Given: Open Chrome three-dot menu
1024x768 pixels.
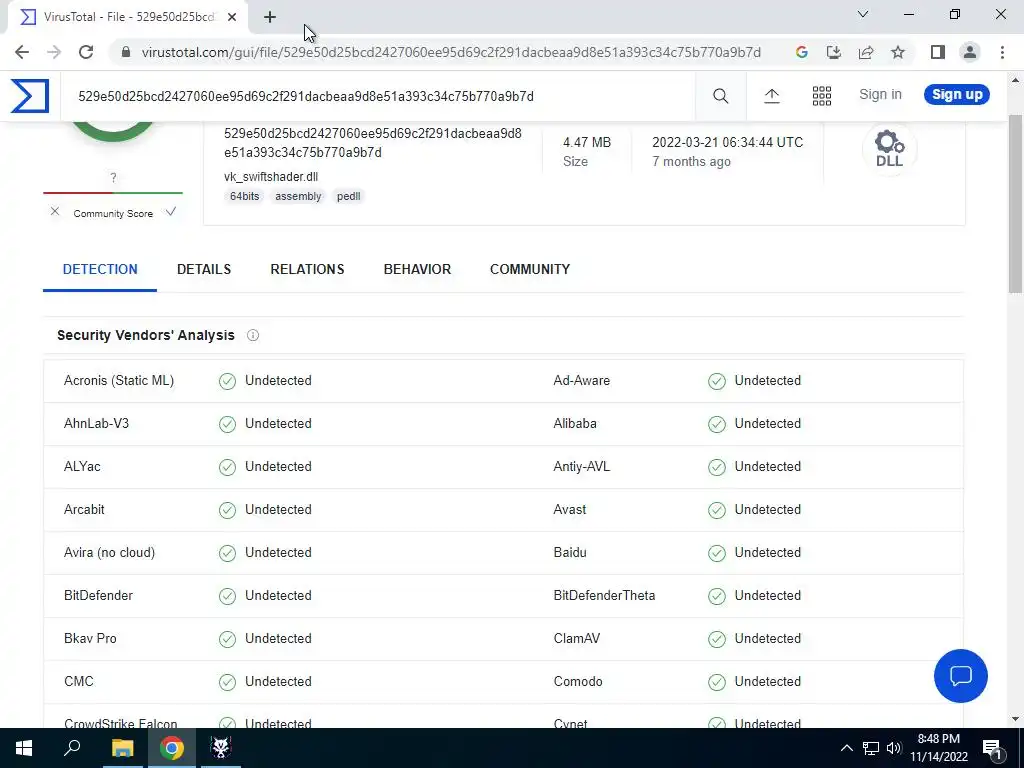Looking at the screenshot, I should (1002, 52).
